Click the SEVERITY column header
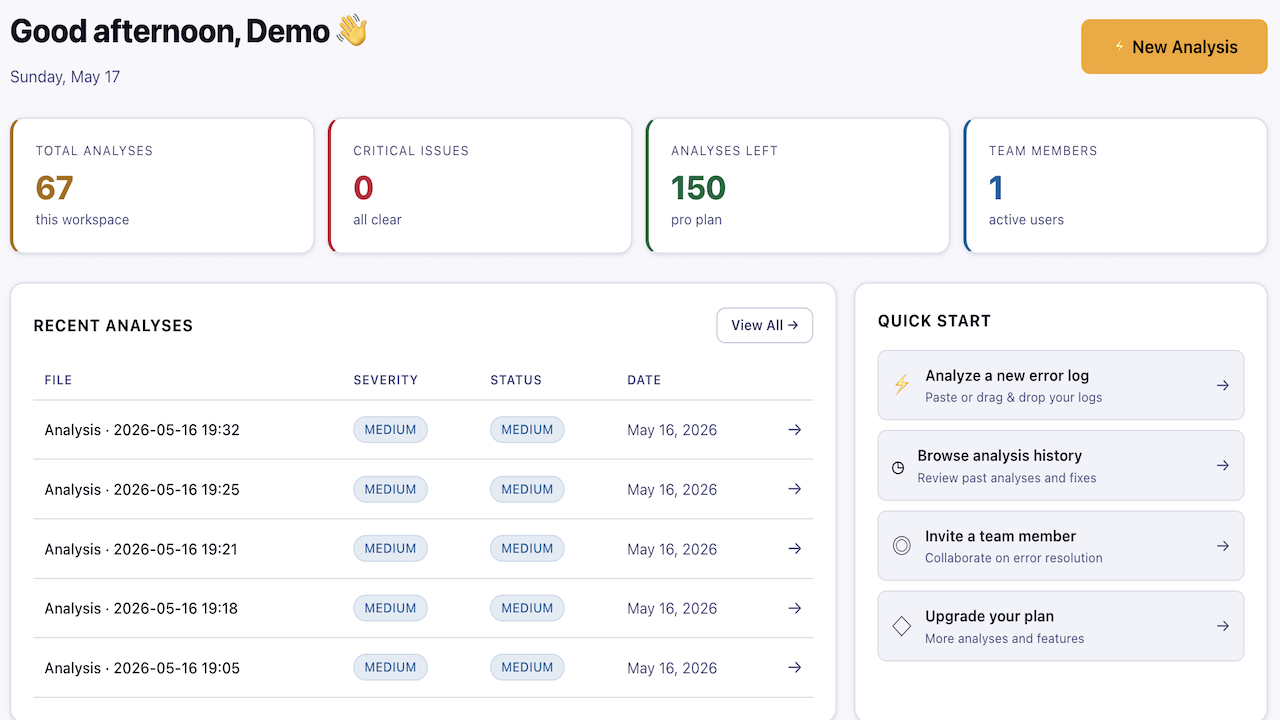The image size is (1280, 720). coord(386,380)
